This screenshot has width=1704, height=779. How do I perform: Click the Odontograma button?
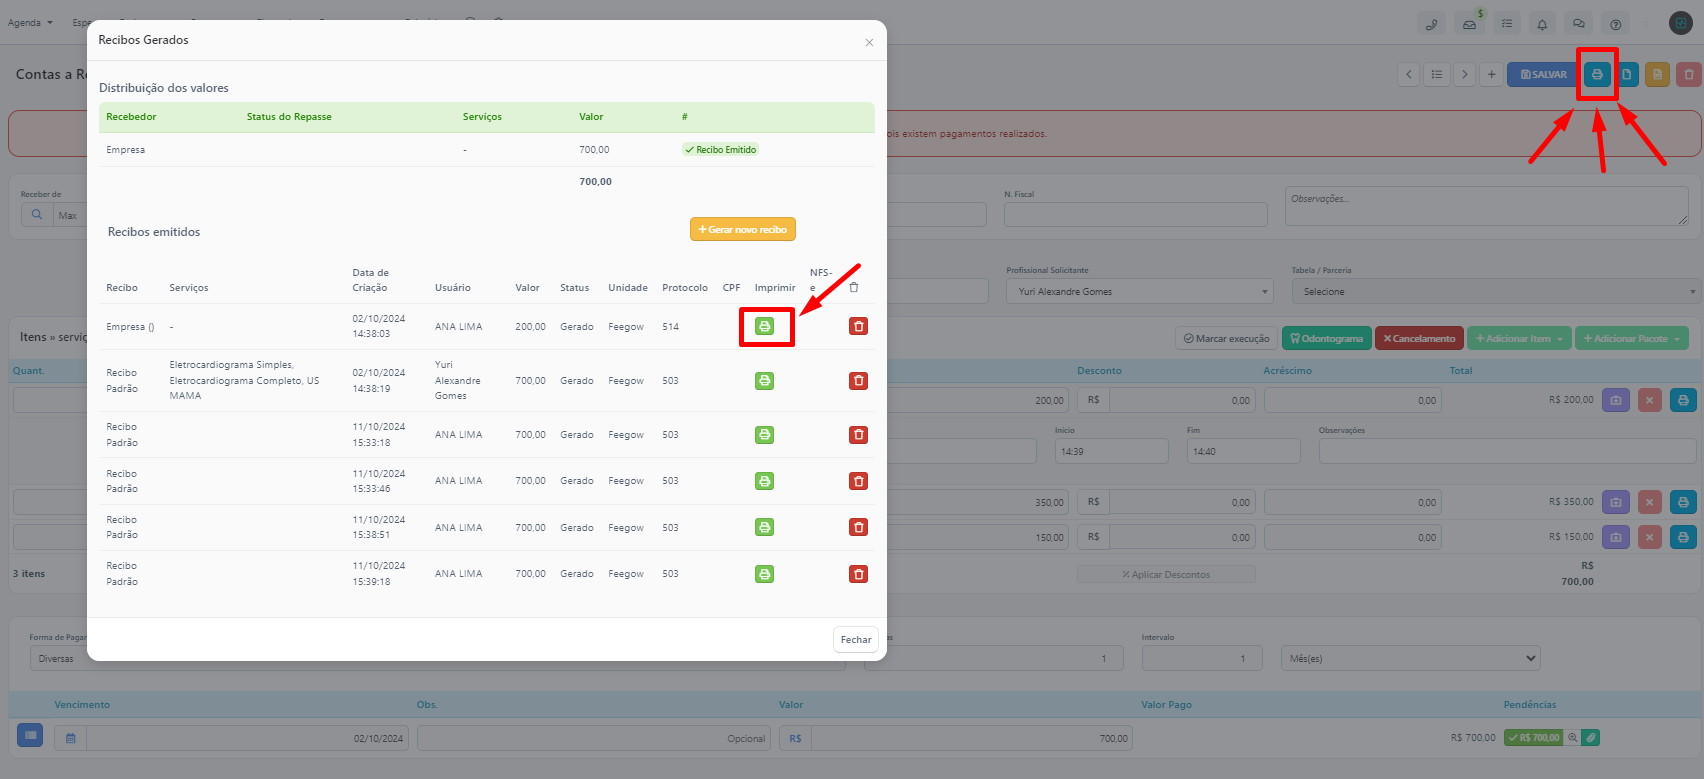[1326, 338]
